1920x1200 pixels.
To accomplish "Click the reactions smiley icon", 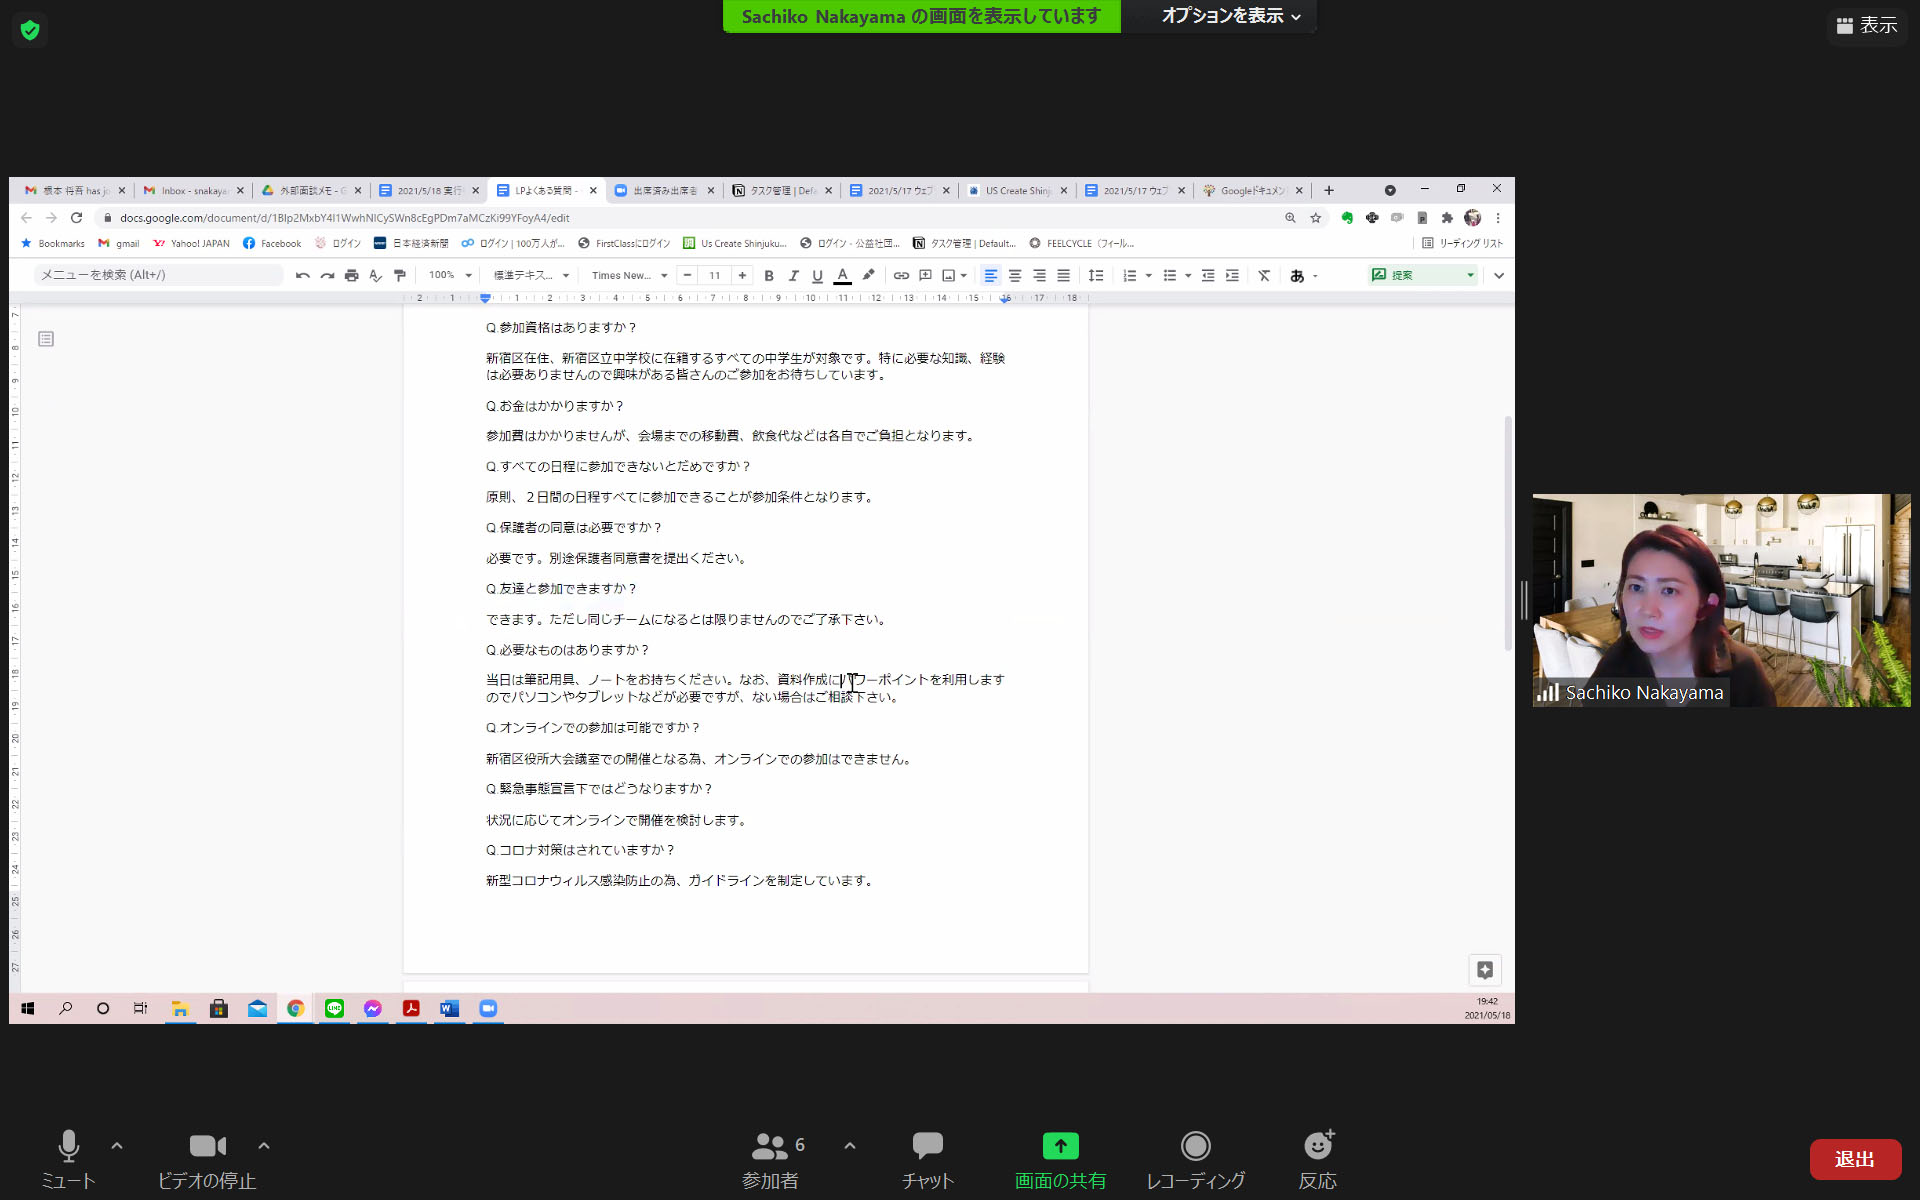I will click(x=1317, y=1145).
